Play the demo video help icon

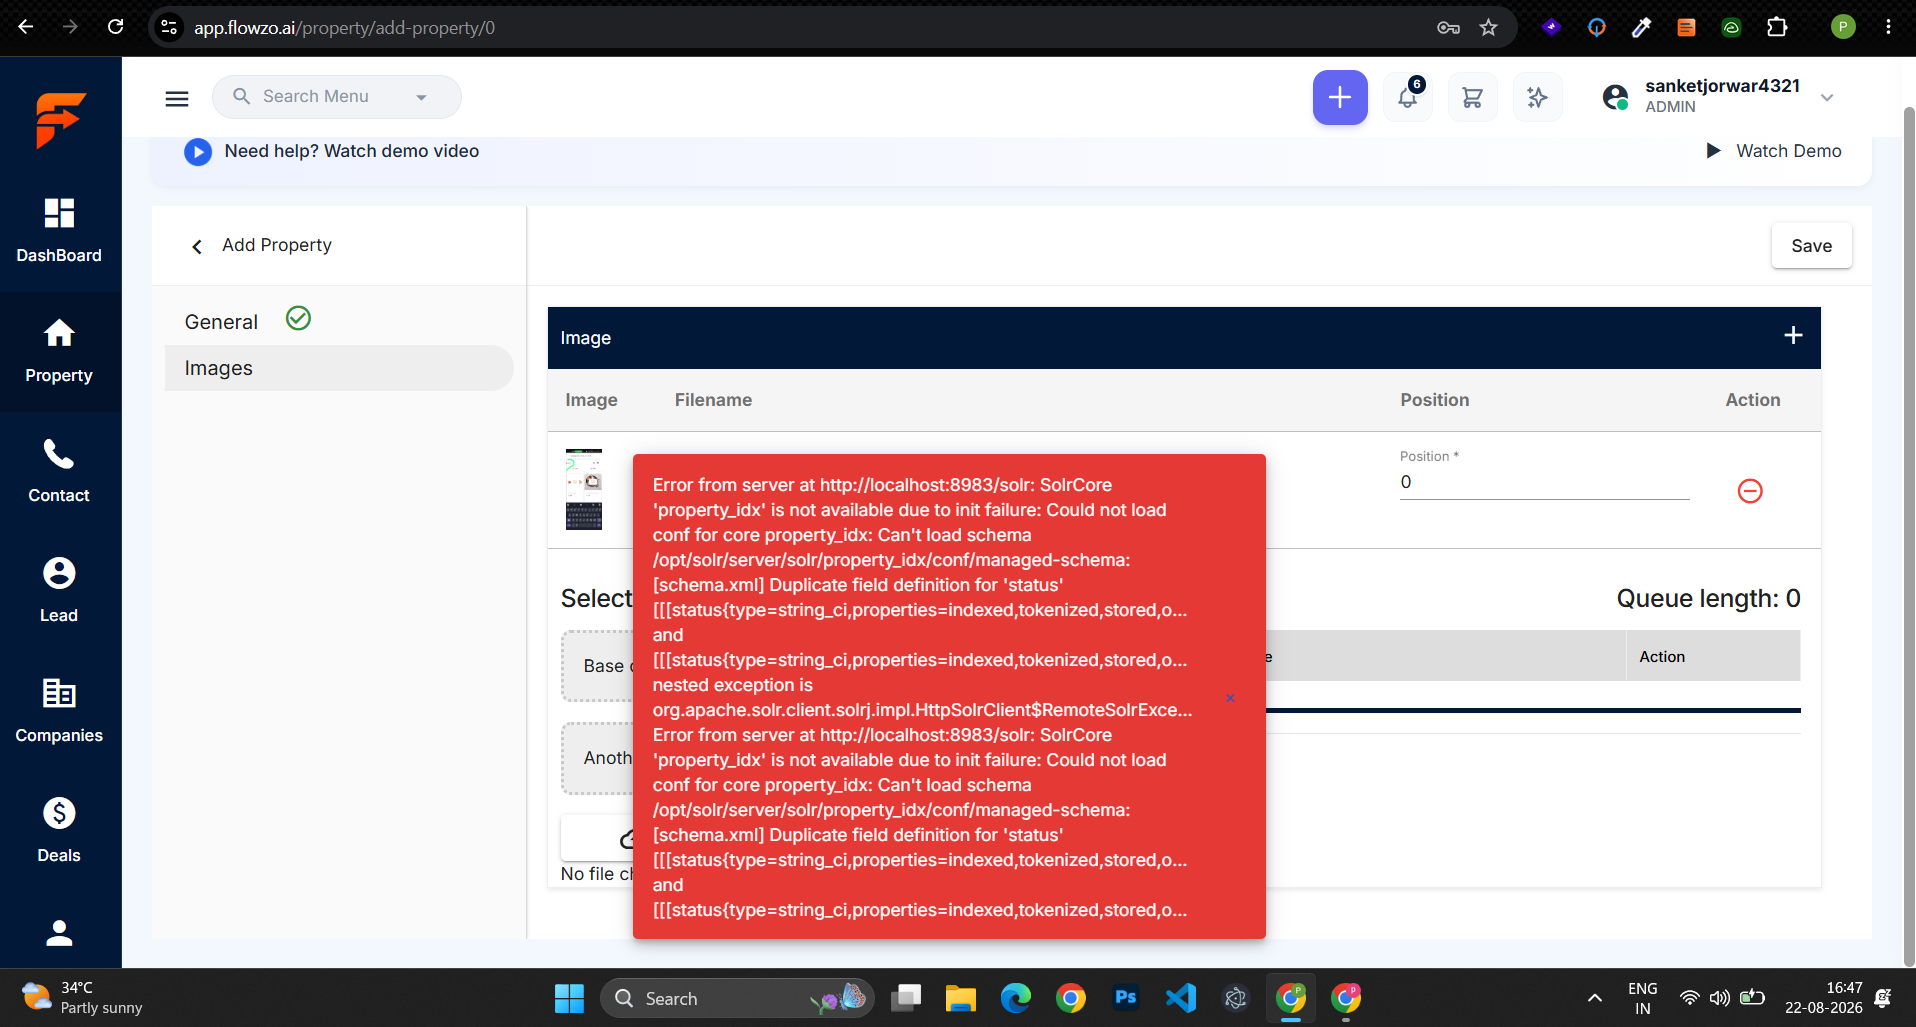198,152
